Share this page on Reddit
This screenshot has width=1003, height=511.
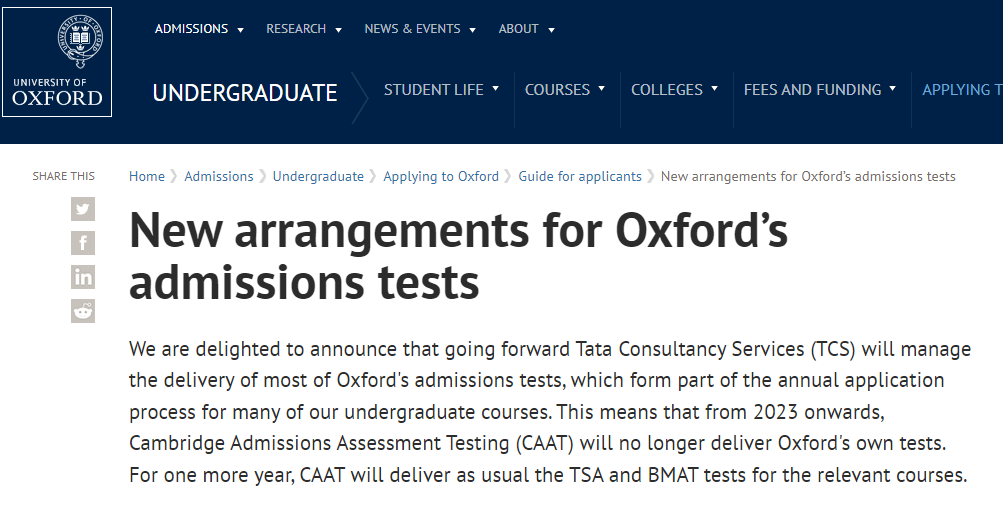tap(83, 311)
